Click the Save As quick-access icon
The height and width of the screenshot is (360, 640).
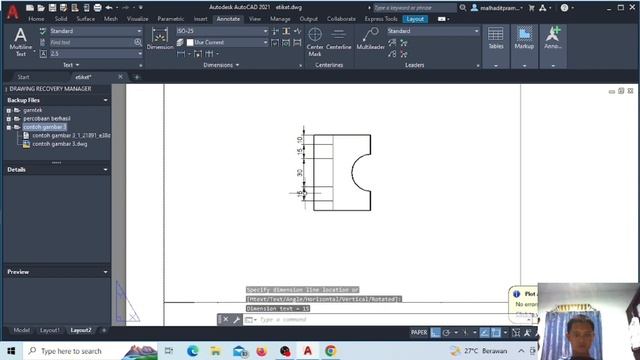click(63, 7)
